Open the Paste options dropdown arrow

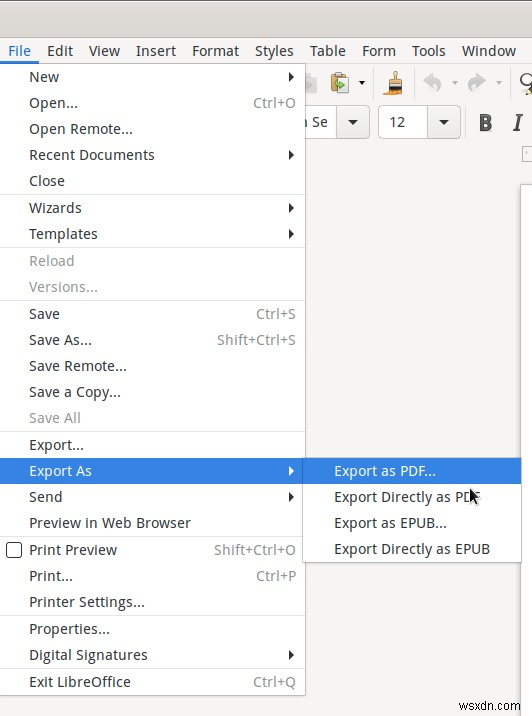tap(362, 83)
